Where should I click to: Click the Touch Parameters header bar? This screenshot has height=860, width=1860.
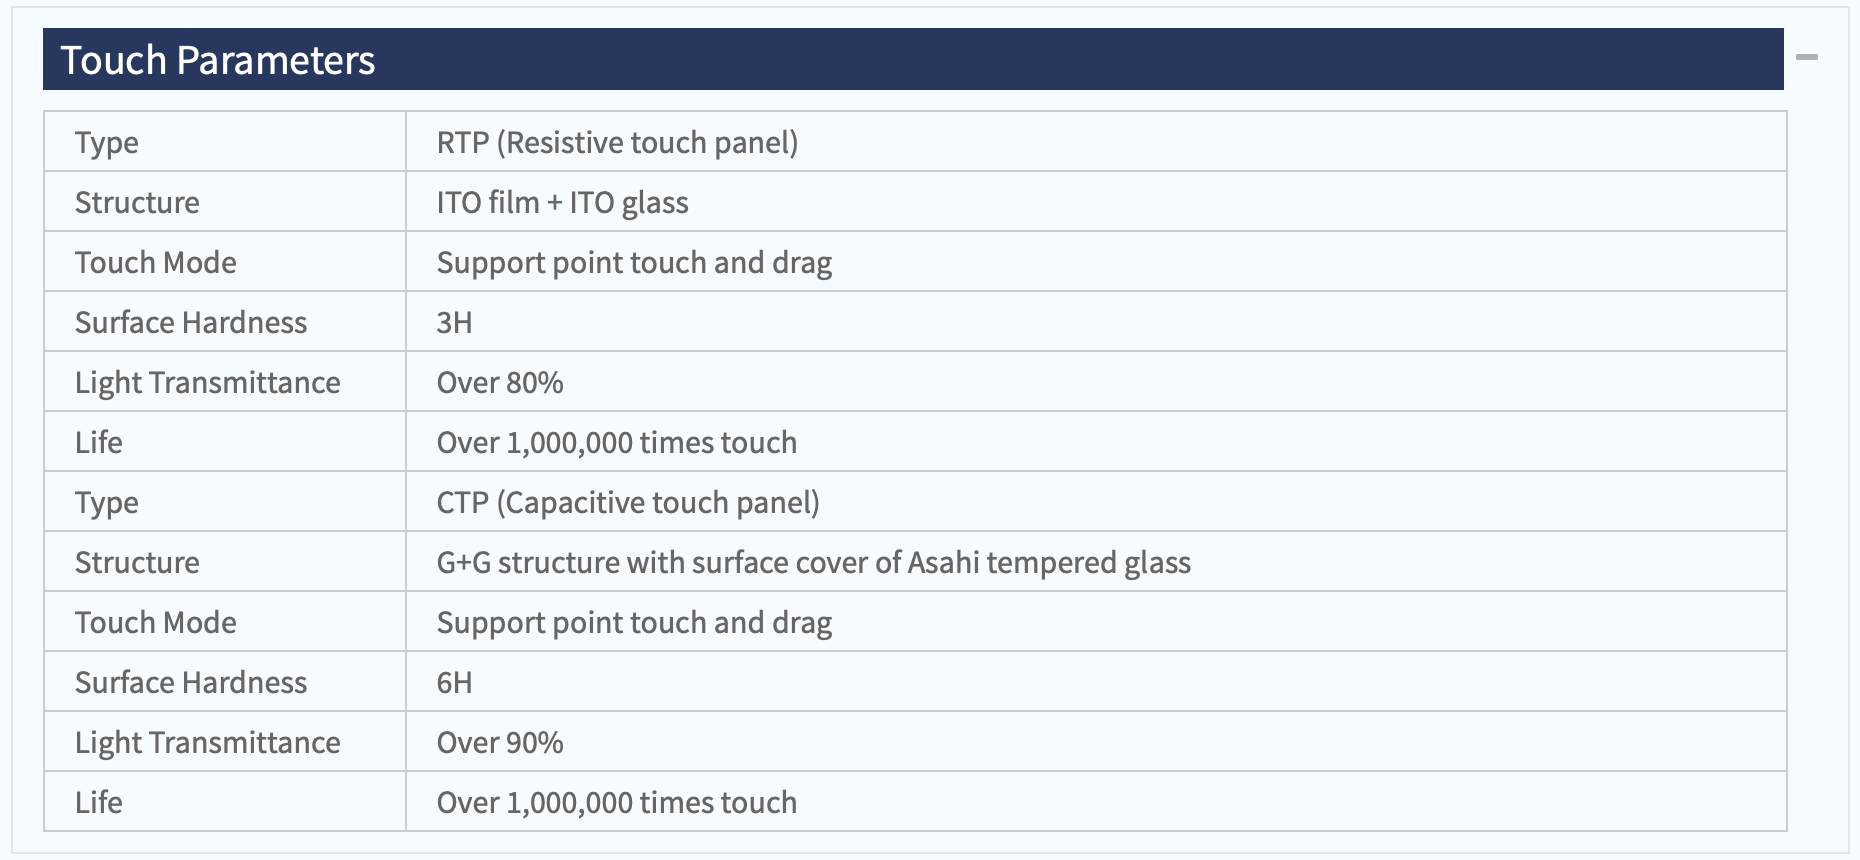913,59
